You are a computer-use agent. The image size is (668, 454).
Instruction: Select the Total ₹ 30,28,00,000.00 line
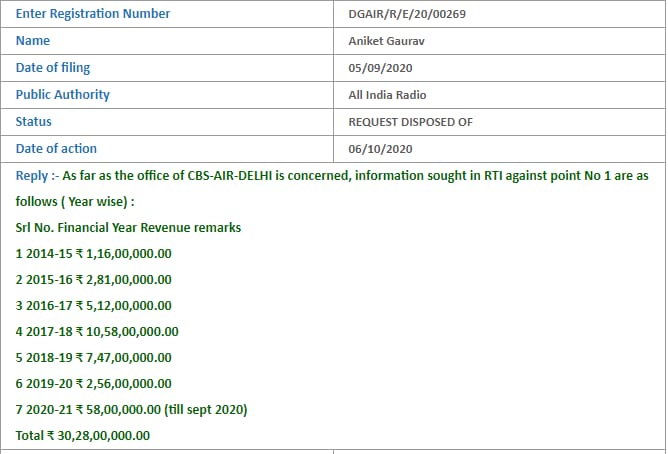click(83, 435)
